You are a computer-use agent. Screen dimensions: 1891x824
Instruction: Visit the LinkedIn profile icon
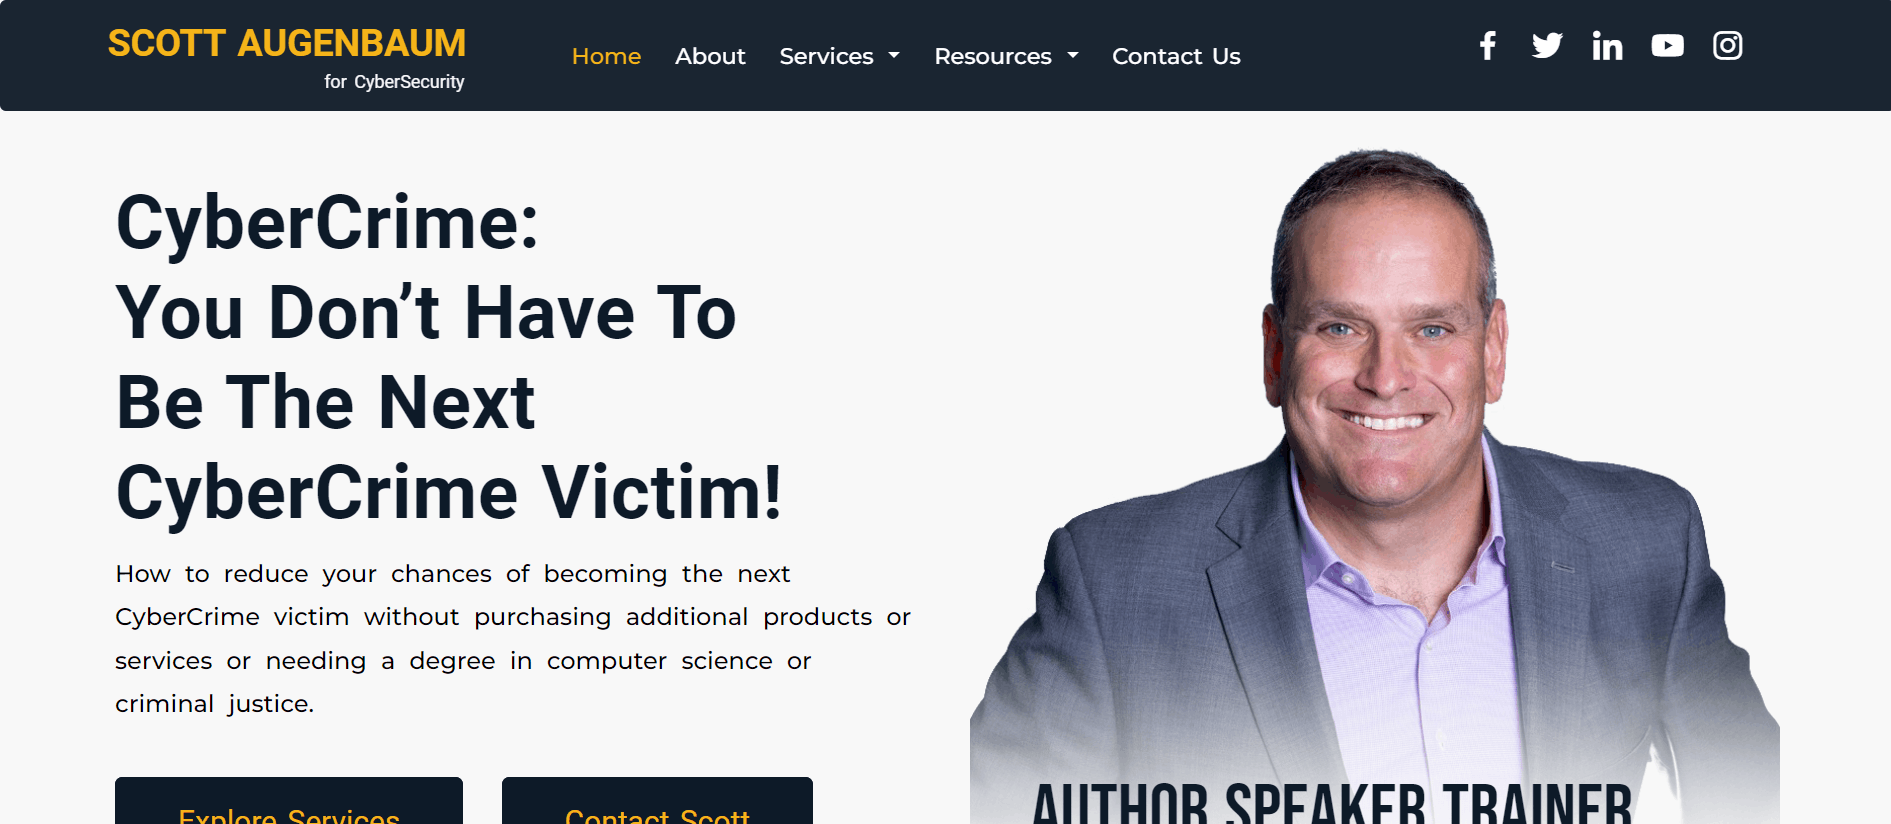1607,46
